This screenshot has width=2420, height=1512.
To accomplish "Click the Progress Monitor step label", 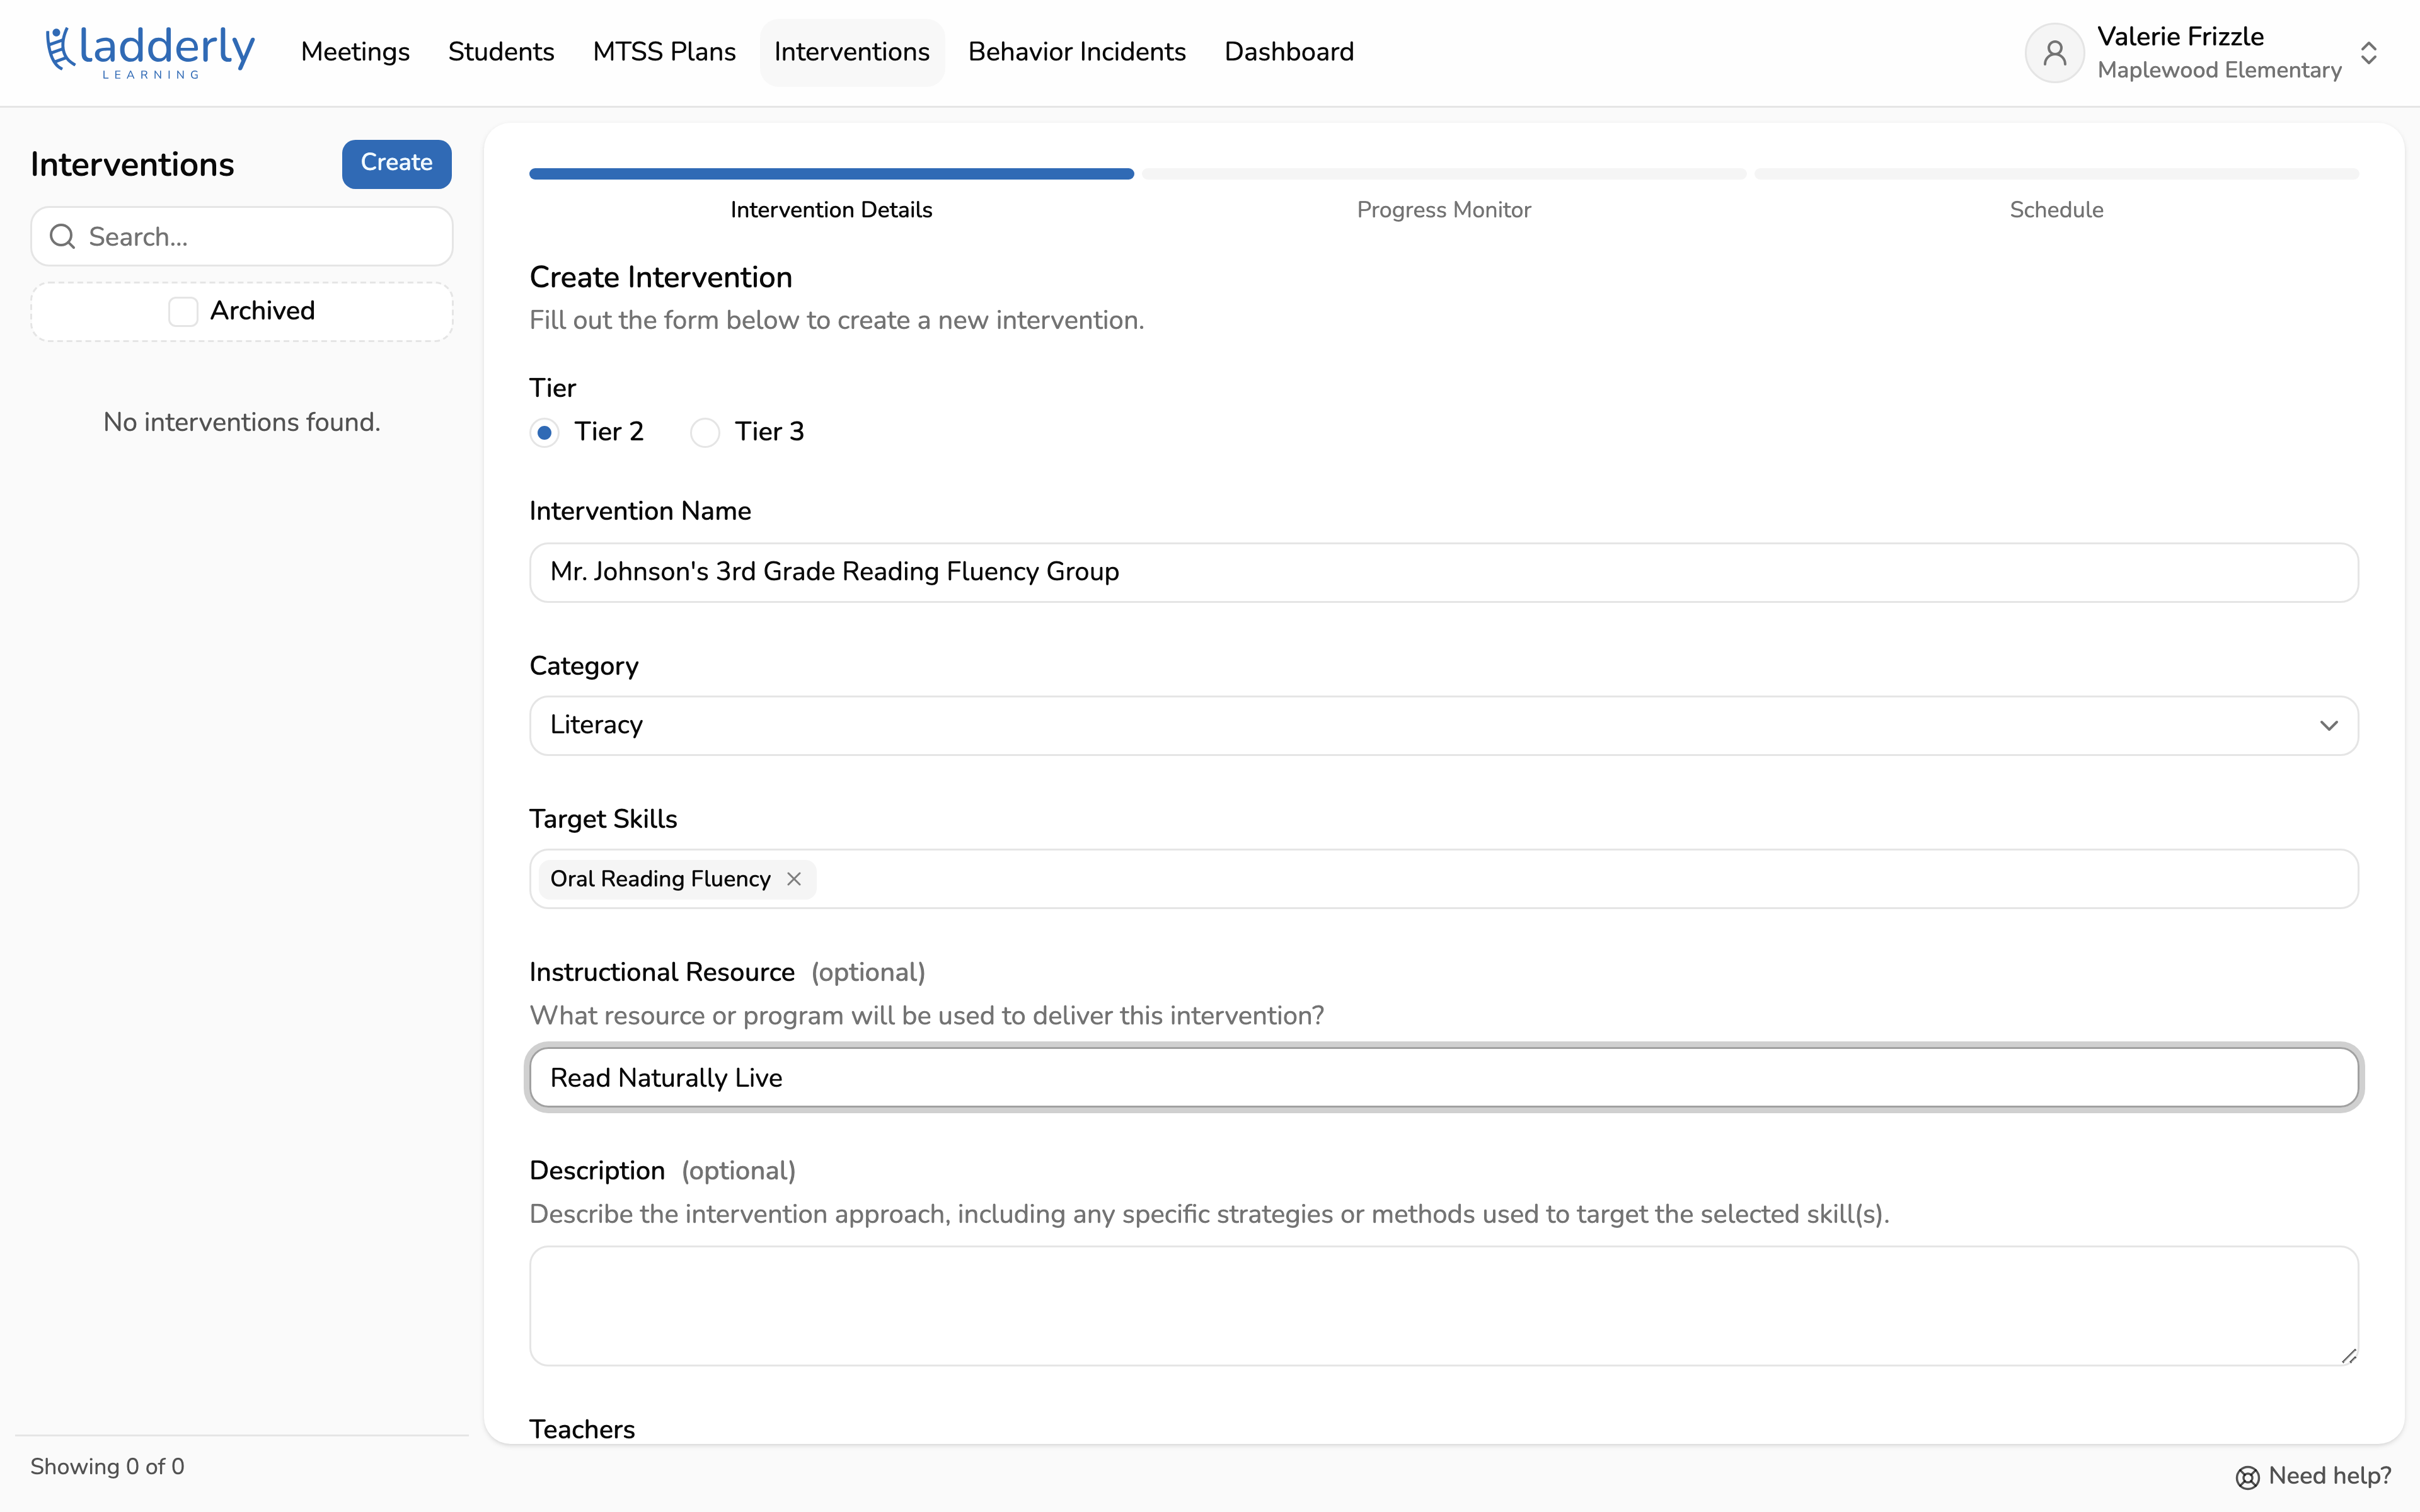I will click(x=1443, y=210).
